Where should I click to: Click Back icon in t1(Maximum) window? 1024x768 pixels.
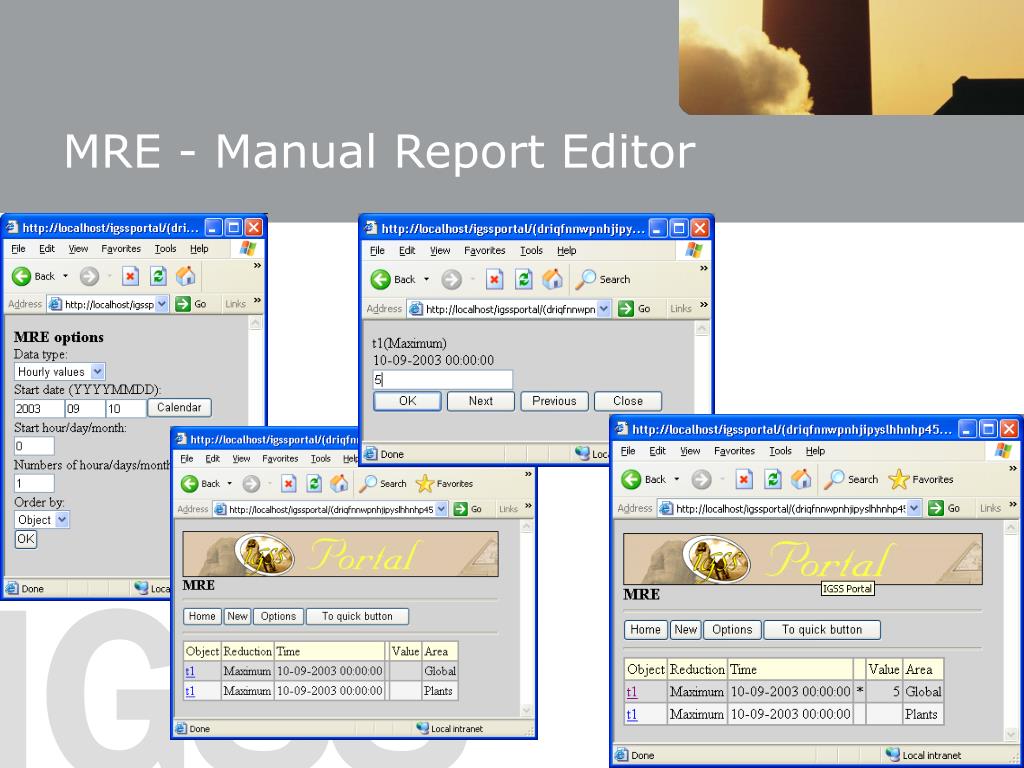click(x=380, y=280)
